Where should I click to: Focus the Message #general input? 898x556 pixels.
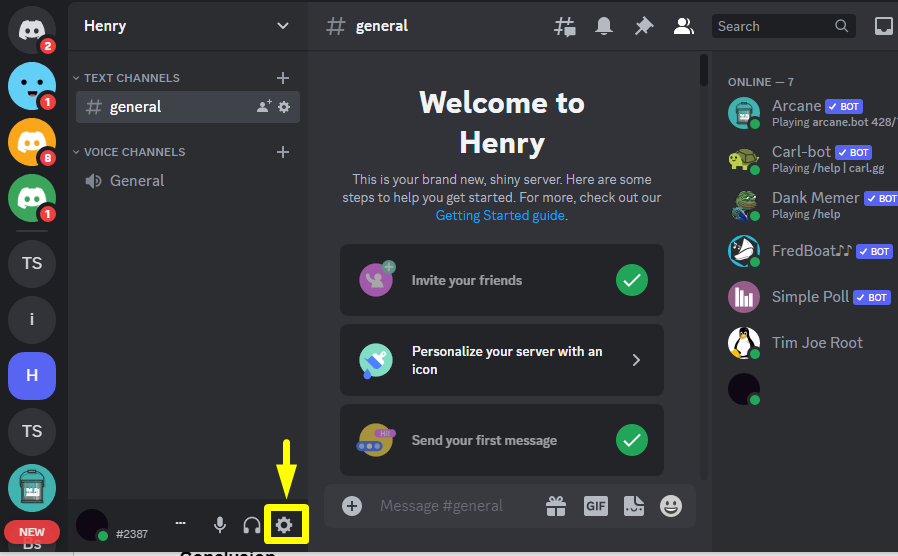click(442, 506)
